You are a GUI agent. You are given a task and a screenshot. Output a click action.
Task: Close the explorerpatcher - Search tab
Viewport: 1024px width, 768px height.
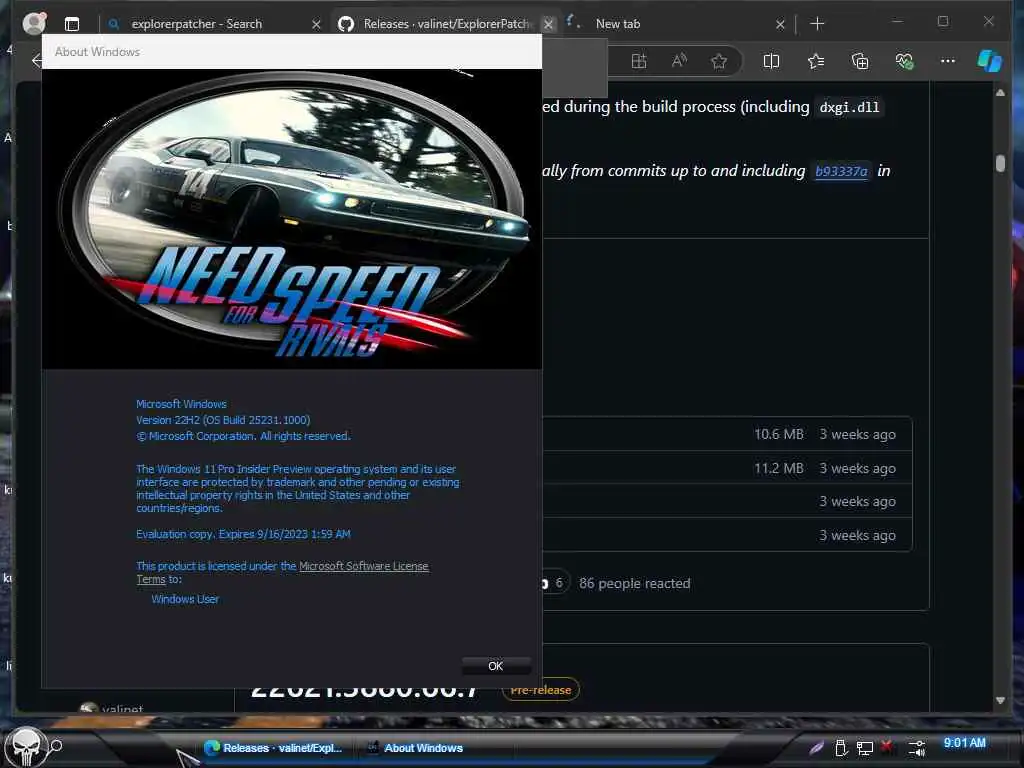click(x=316, y=24)
